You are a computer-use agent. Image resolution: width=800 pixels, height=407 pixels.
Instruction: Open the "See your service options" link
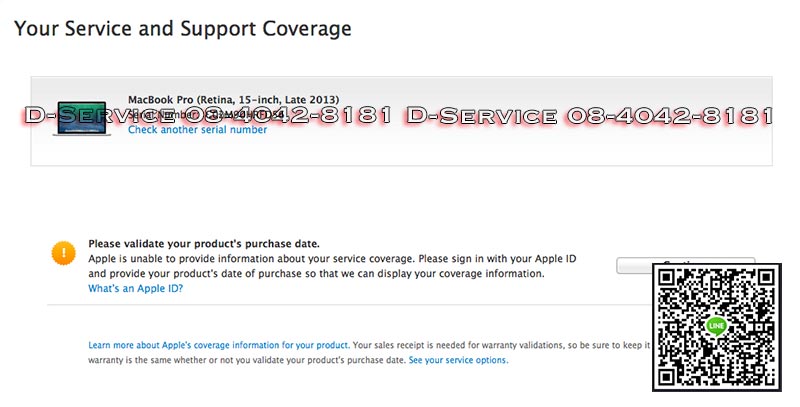point(457,360)
